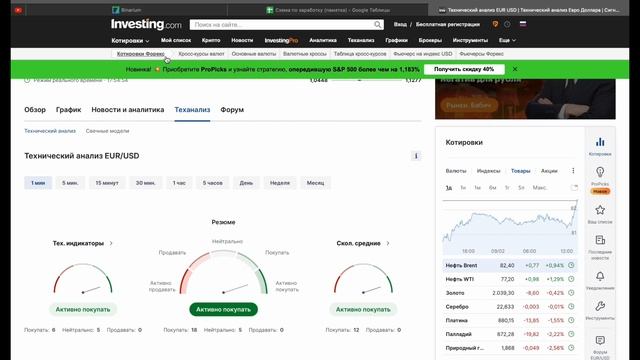Viewport: 640px width, 360px height.
Task: Select the Неделя timeframe
Action: pos(280,183)
